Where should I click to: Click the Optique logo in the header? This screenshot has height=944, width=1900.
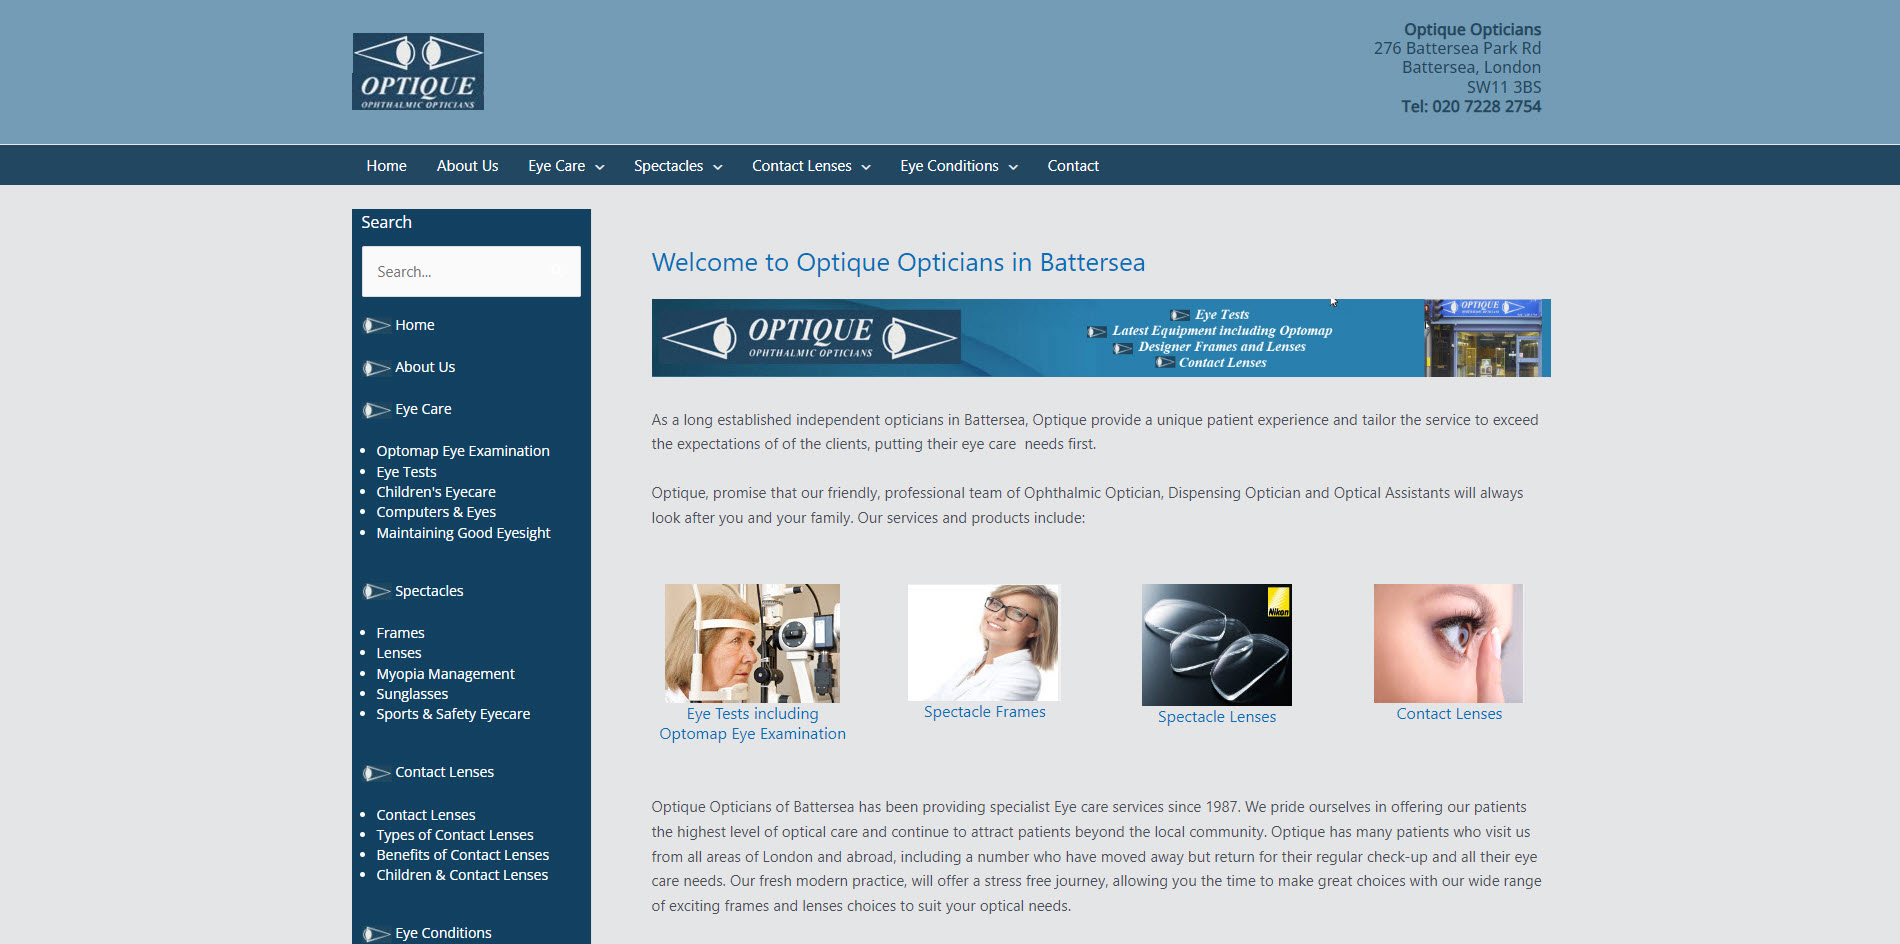point(418,71)
